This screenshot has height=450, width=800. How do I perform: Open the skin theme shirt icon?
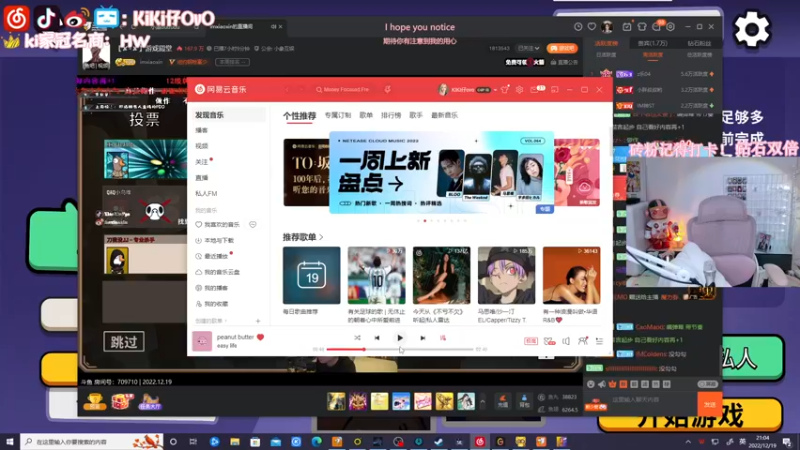click(x=505, y=89)
